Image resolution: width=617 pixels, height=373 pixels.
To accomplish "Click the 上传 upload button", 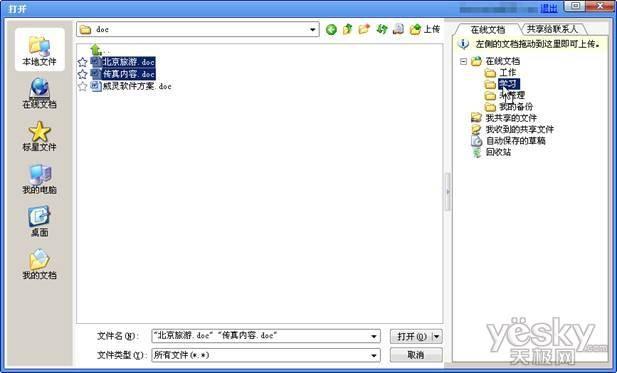I will point(425,29).
